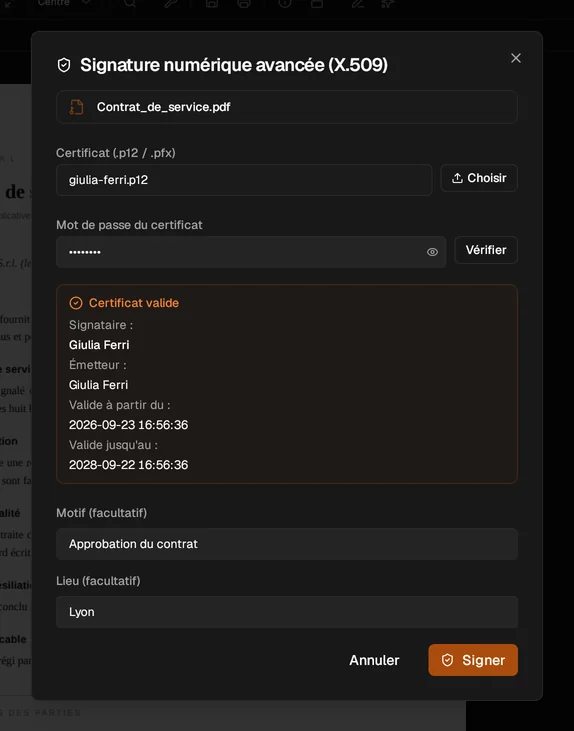The image size is (574, 731).
Task: Click the 'Lieu (facultatif)' label
Action: pyautogui.click(x=98, y=581)
